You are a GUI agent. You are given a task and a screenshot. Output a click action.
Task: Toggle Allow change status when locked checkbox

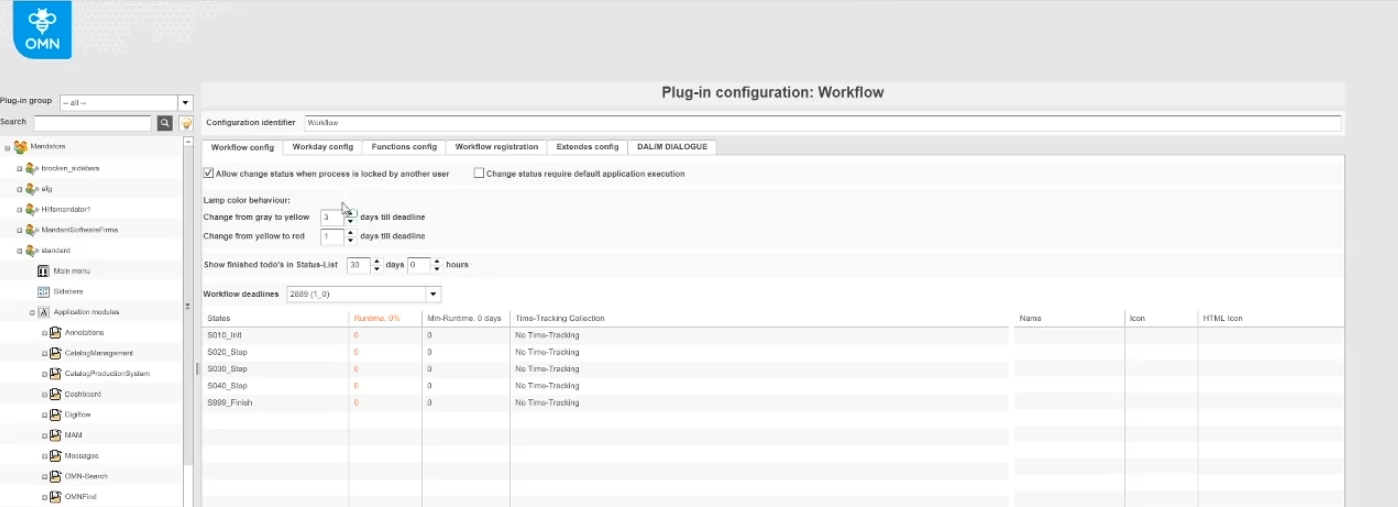point(208,173)
